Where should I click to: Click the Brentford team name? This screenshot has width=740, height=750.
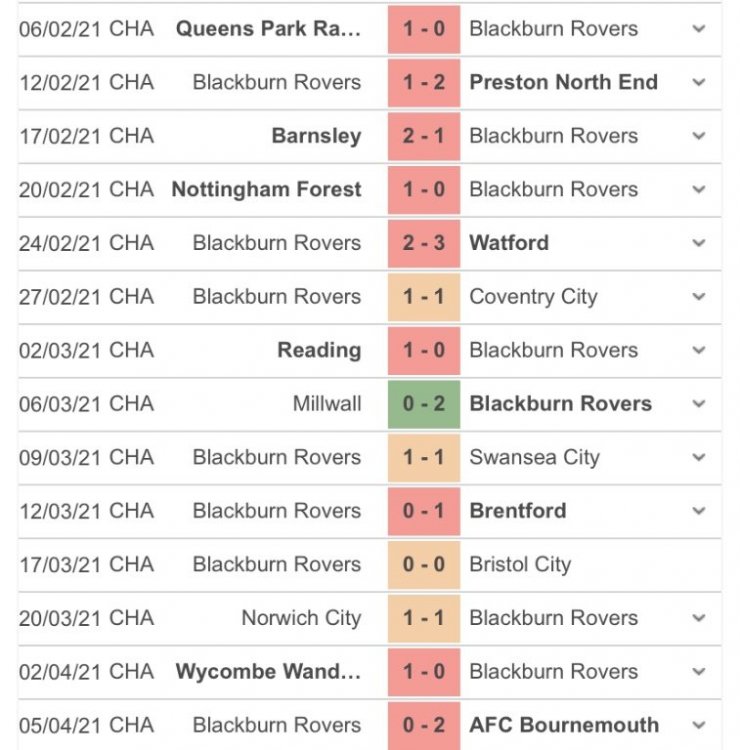tap(518, 511)
